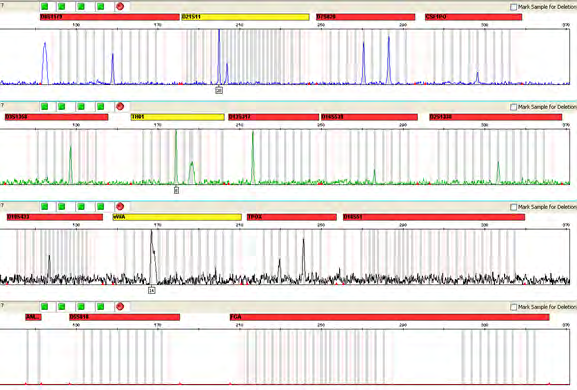Click allele label box under TH01 peak

pos(176,190)
